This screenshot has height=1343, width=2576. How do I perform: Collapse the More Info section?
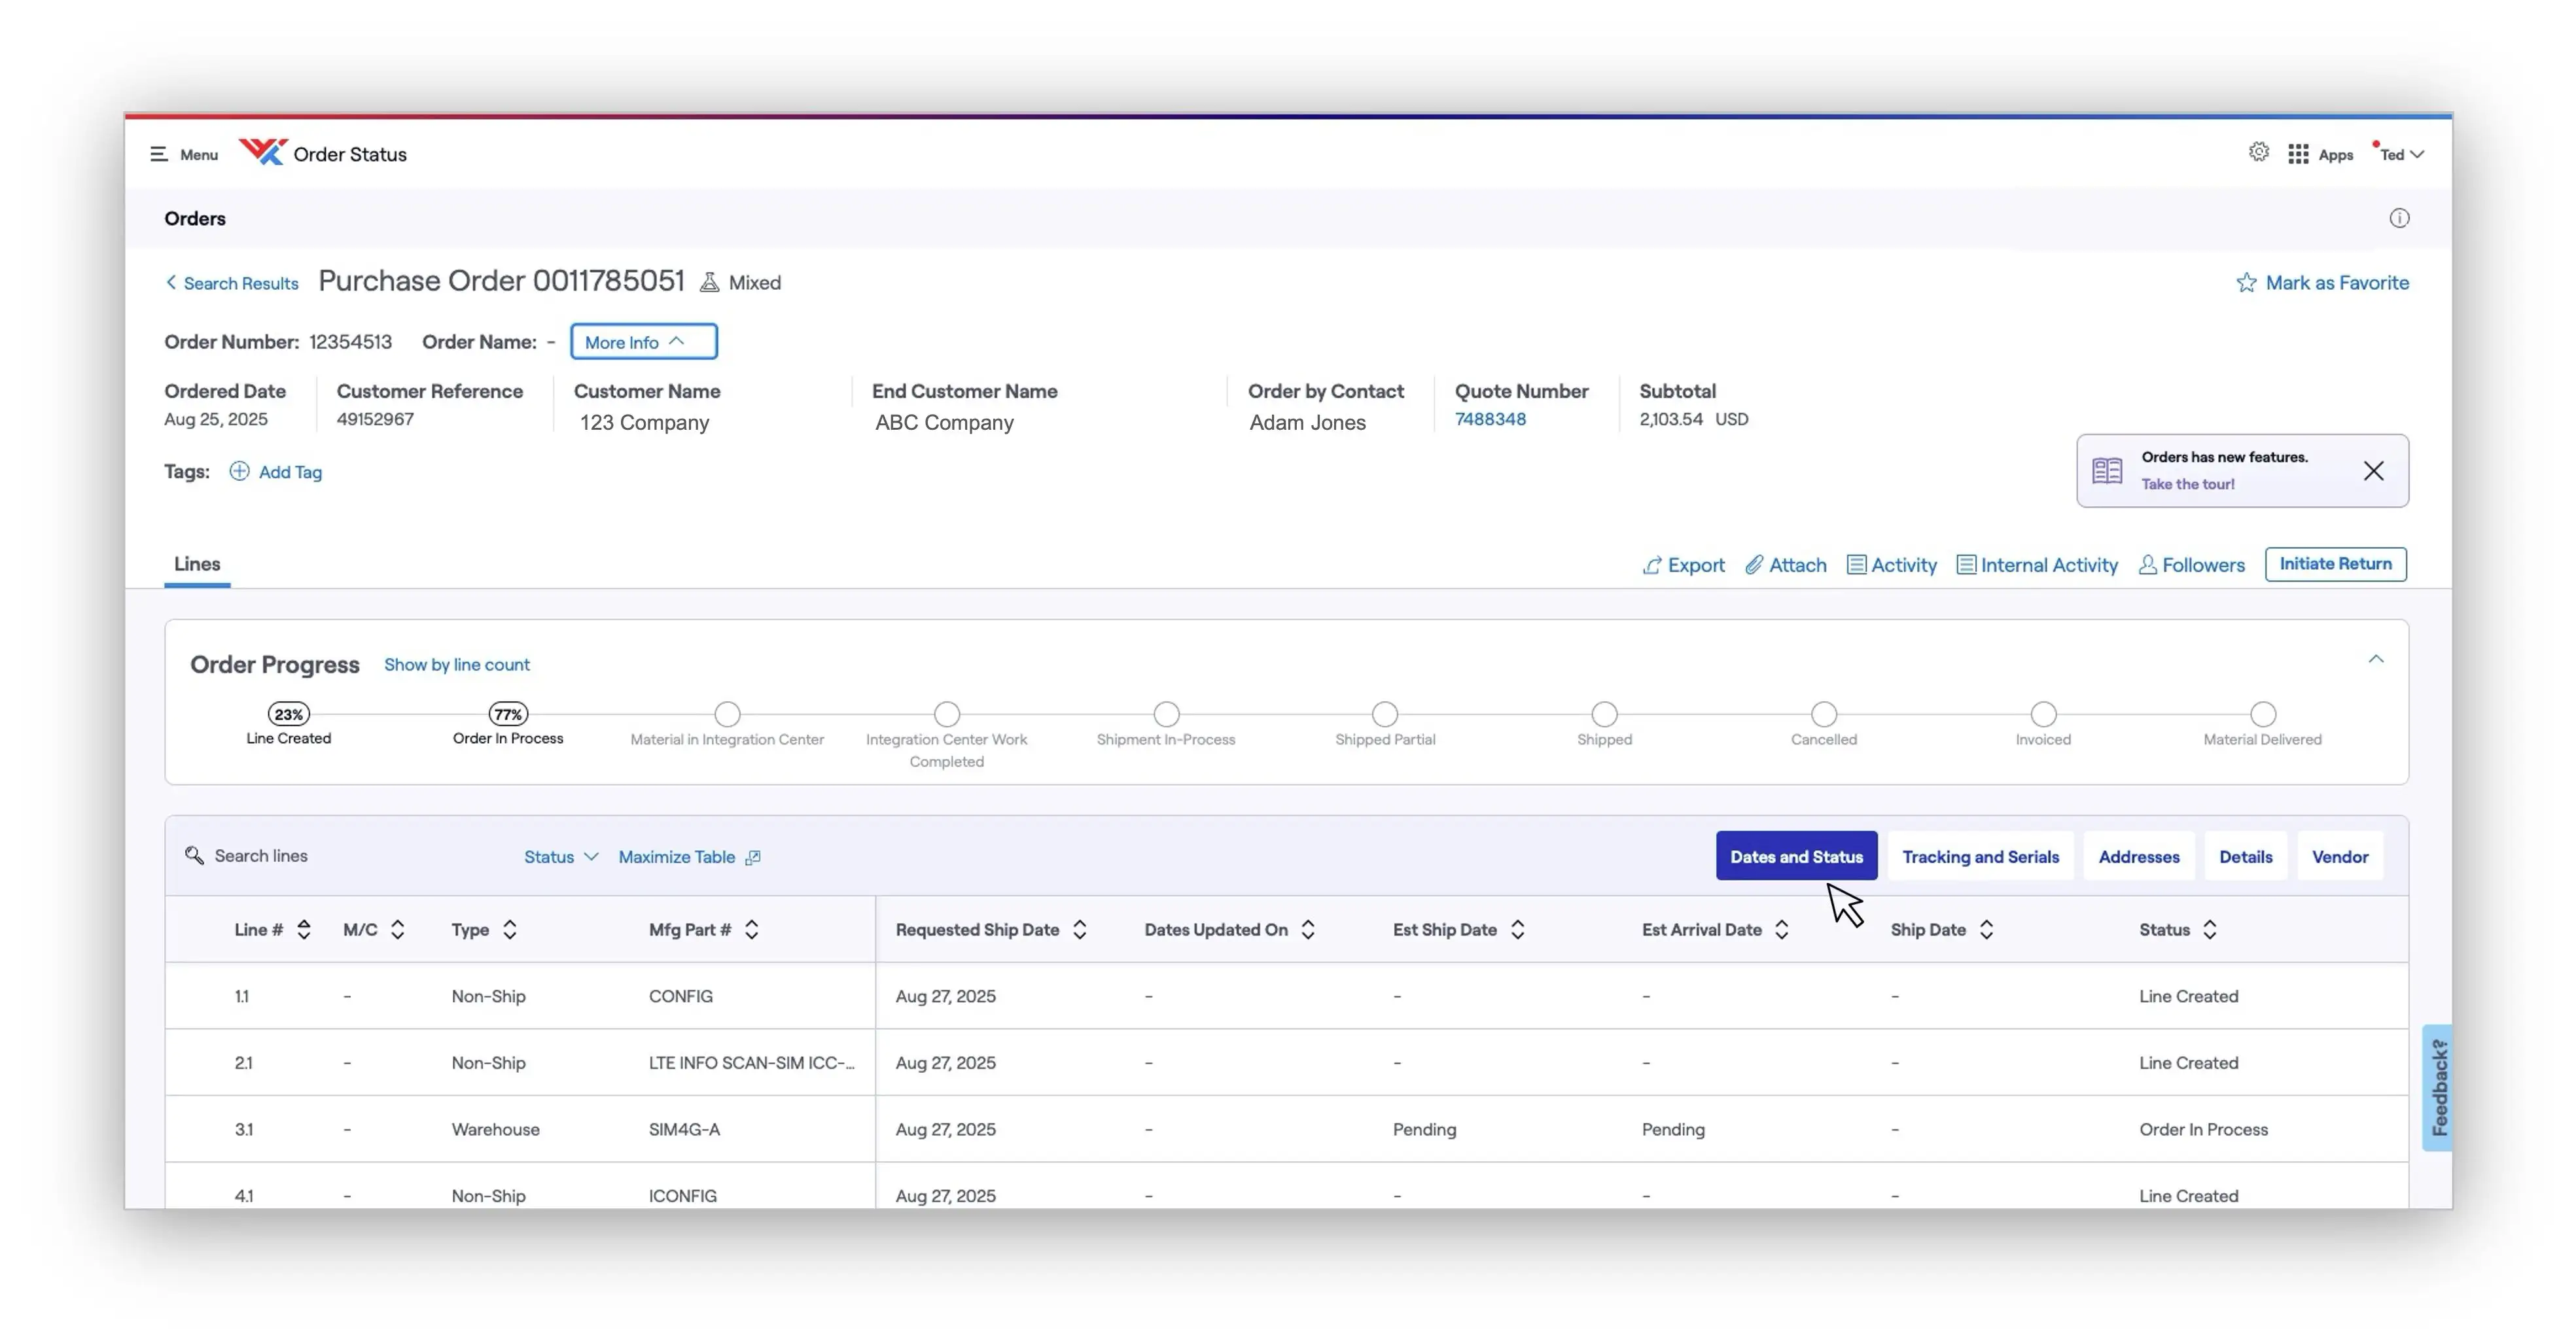[x=643, y=342]
